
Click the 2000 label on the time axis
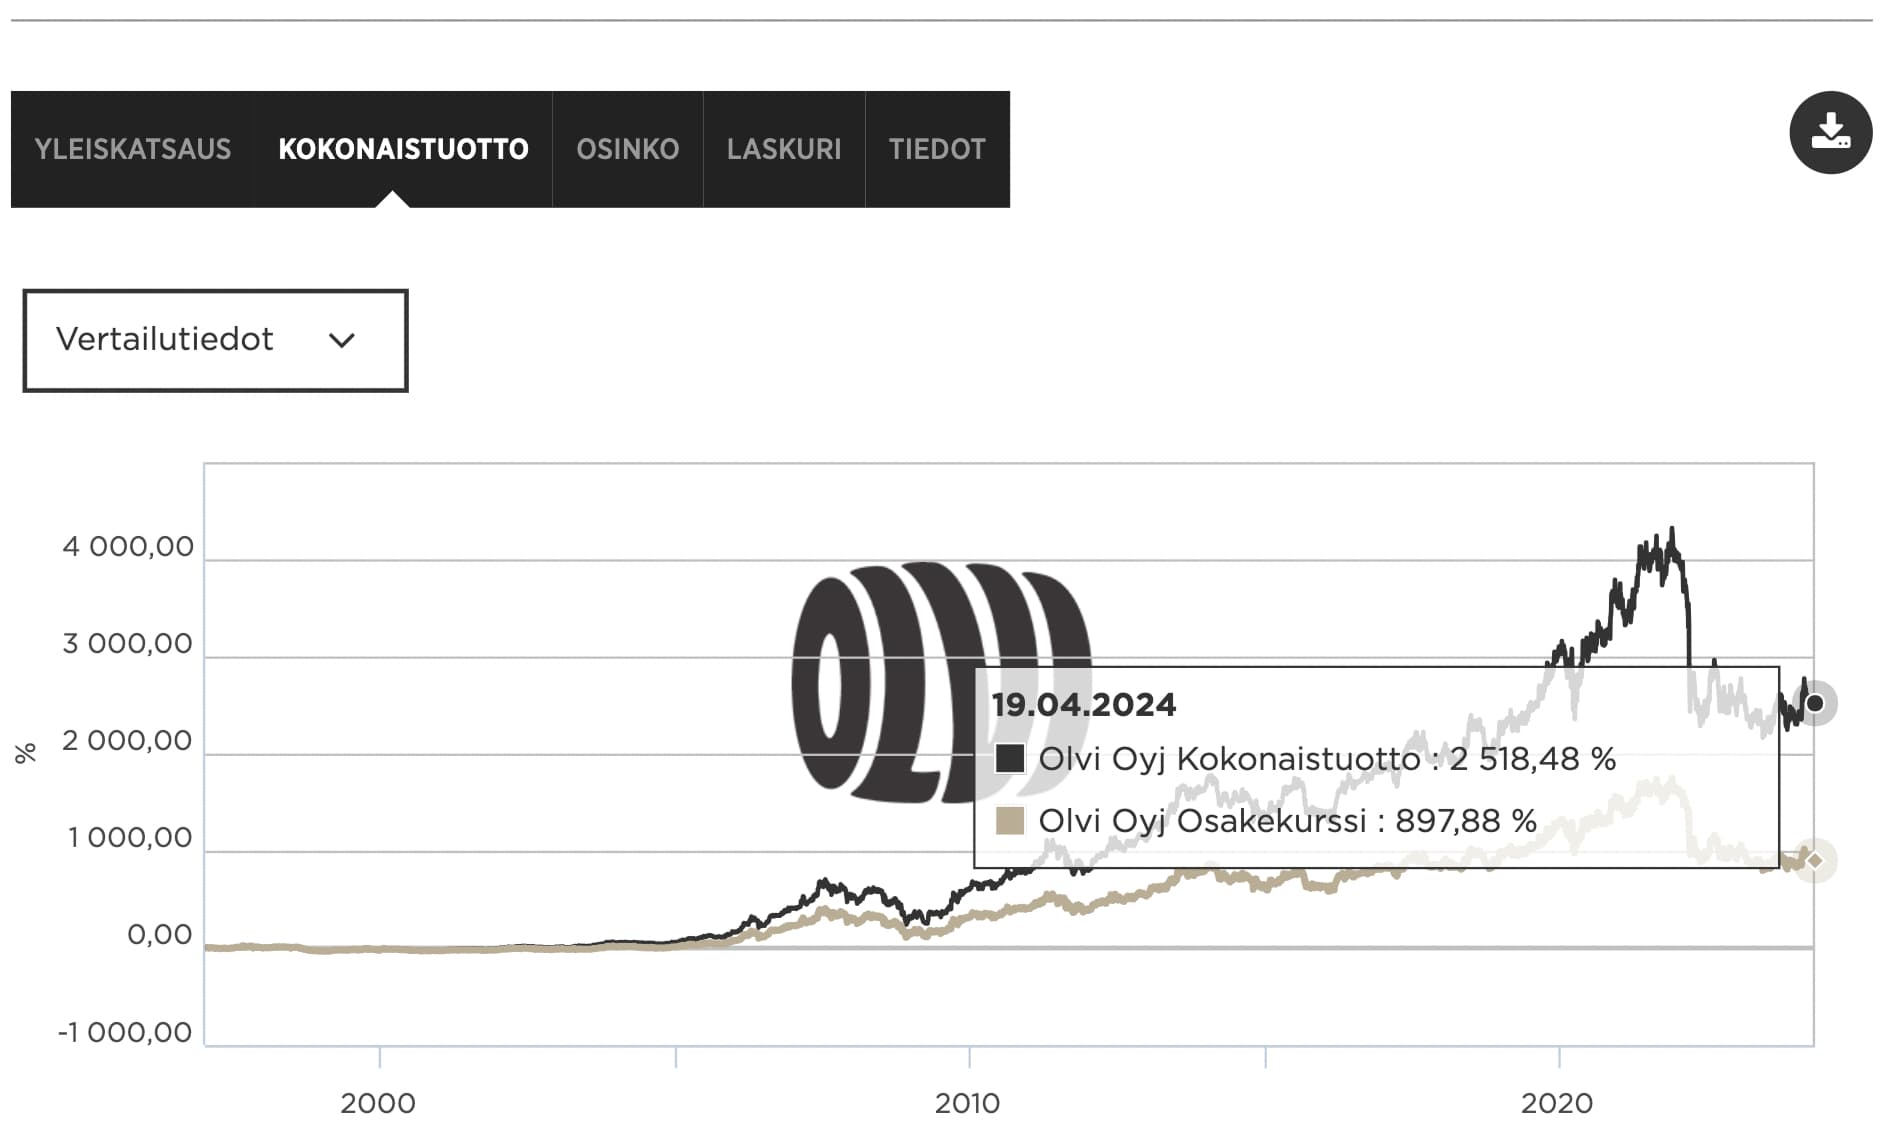pos(378,1103)
